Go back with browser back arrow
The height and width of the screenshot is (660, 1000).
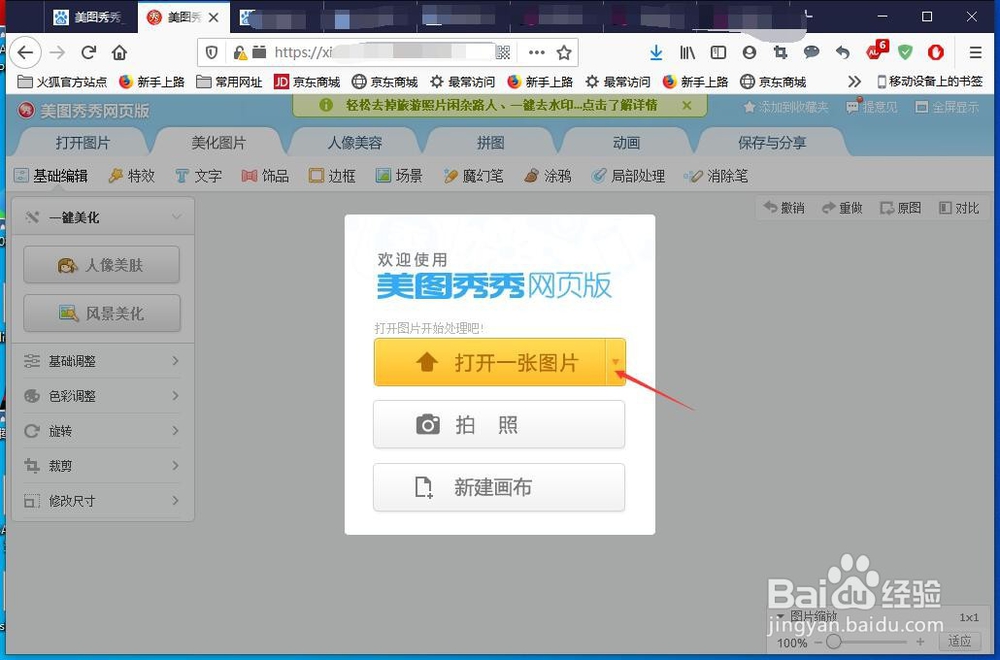pos(26,52)
